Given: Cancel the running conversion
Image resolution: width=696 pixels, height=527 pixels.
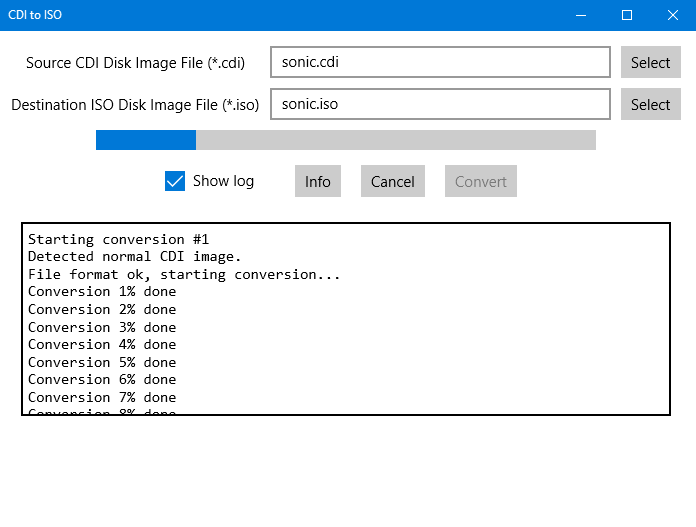Looking at the screenshot, I should tap(393, 181).
